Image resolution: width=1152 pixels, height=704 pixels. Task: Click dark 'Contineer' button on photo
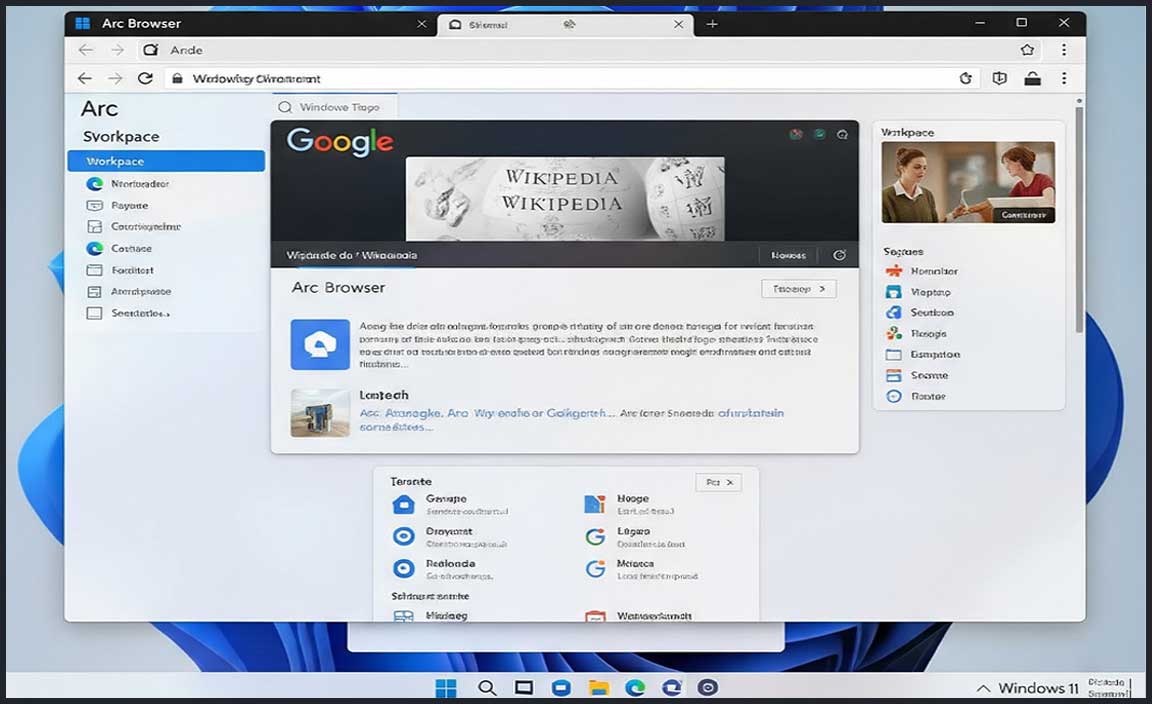click(1023, 215)
